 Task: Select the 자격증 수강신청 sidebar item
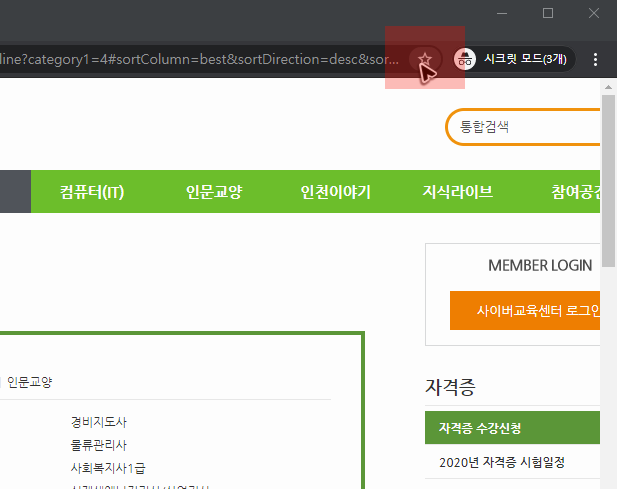tap(512, 428)
